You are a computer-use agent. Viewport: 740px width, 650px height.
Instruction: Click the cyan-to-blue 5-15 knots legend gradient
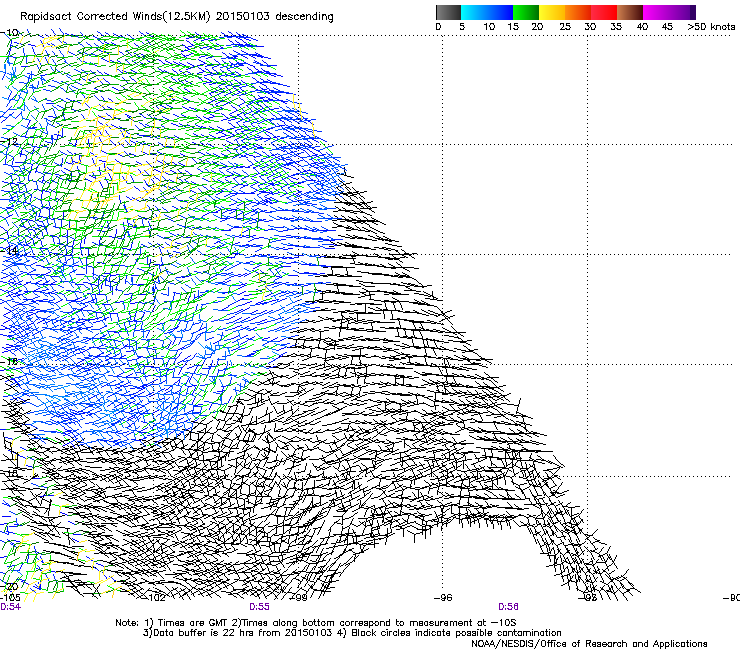pyautogui.click(x=487, y=12)
